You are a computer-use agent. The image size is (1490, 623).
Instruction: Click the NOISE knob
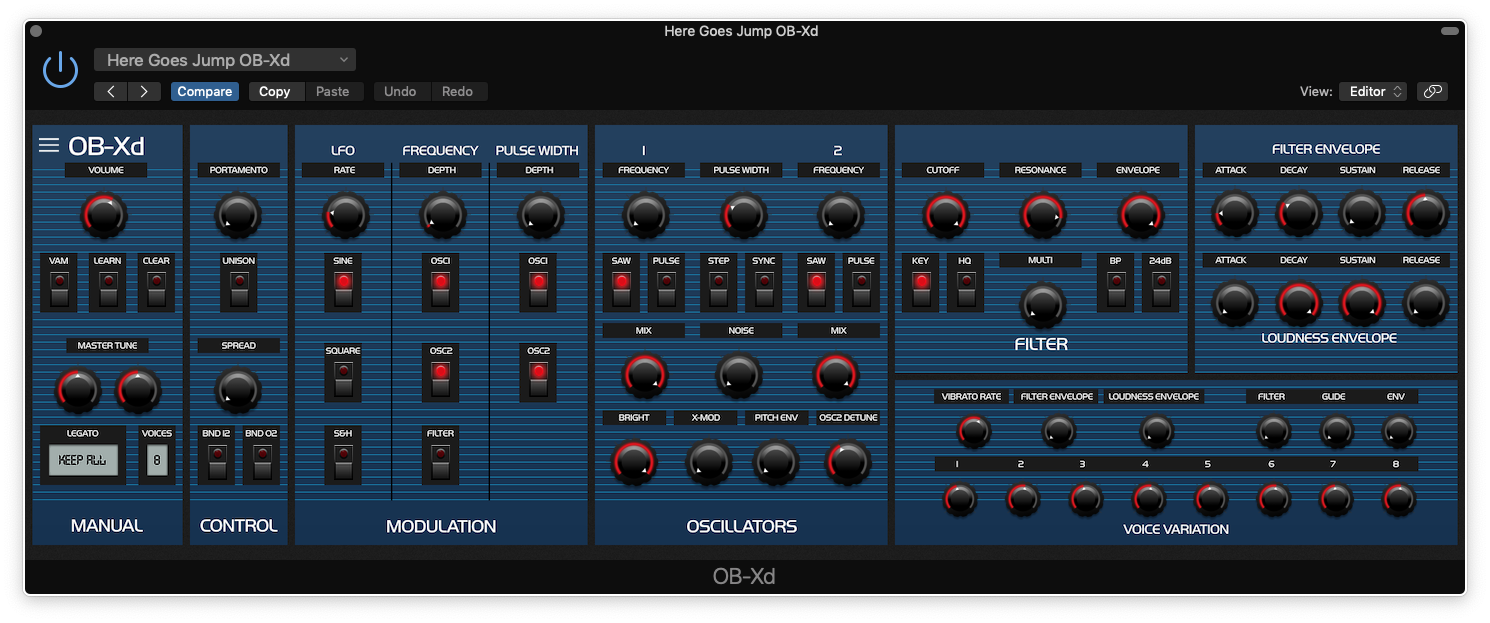pos(739,375)
